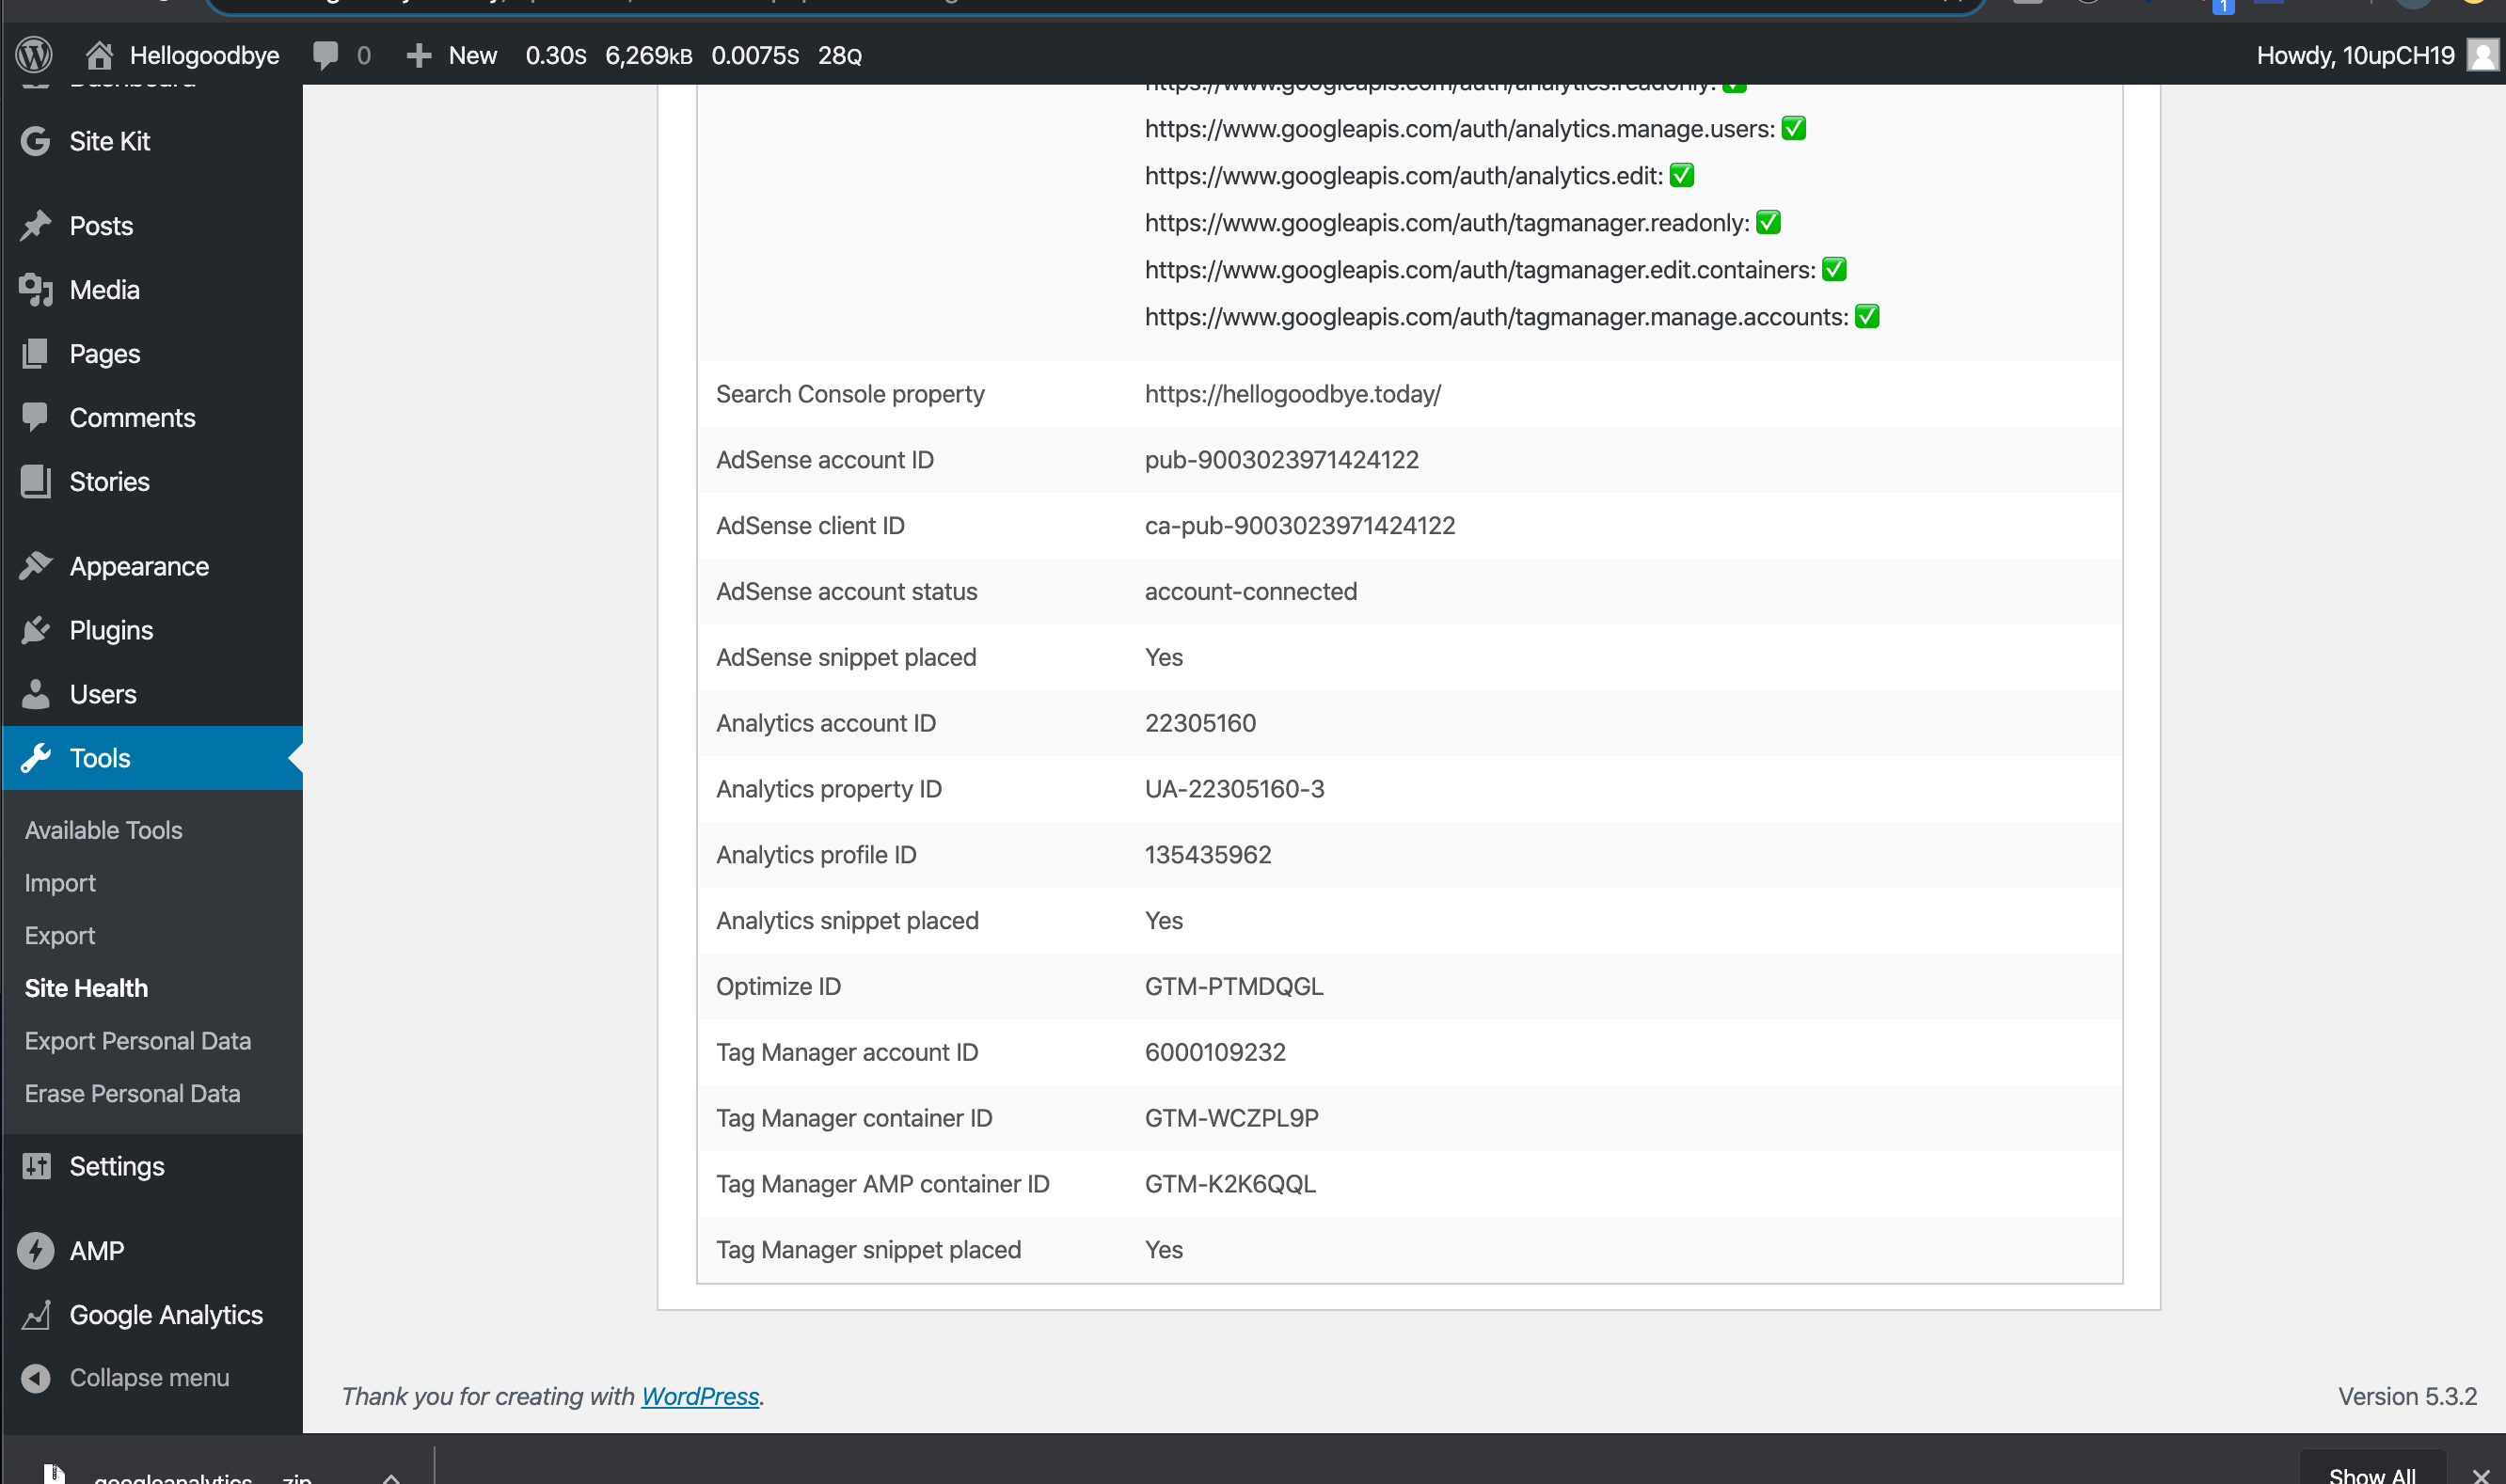Click the Google Analytics chart icon
Viewport: 2506px width, 1484px height.
[x=36, y=1315]
